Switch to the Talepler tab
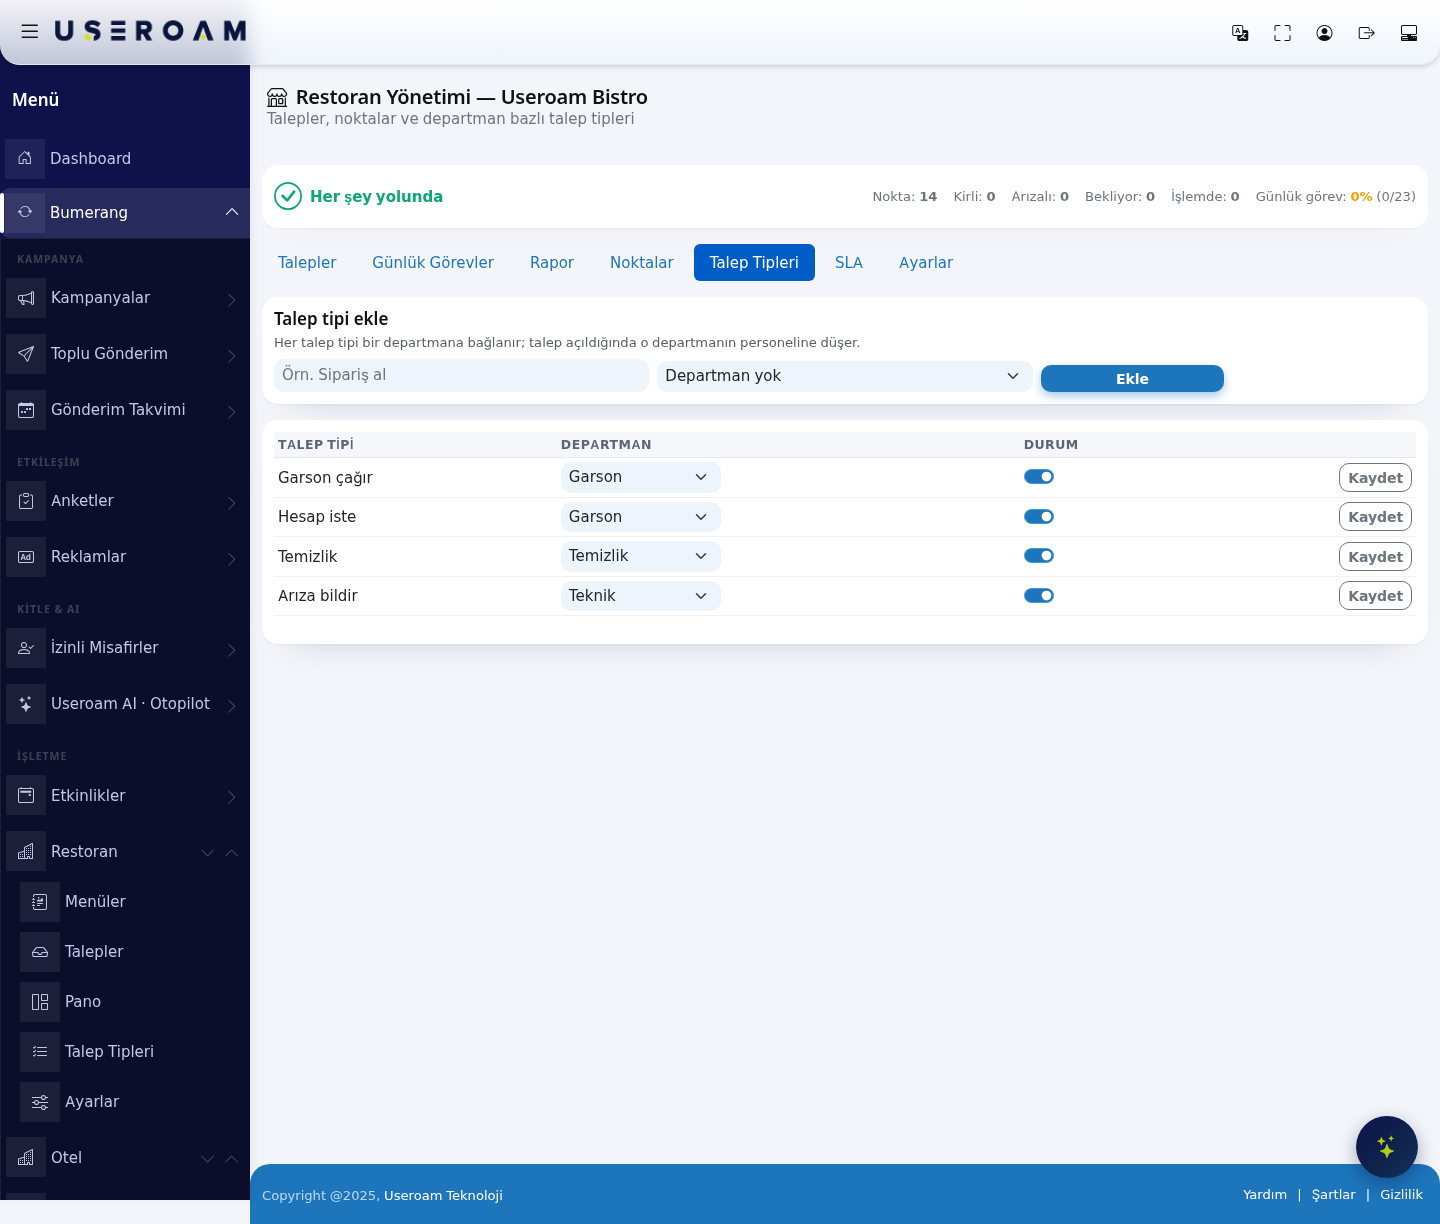This screenshot has width=1440, height=1224. click(x=307, y=263)
